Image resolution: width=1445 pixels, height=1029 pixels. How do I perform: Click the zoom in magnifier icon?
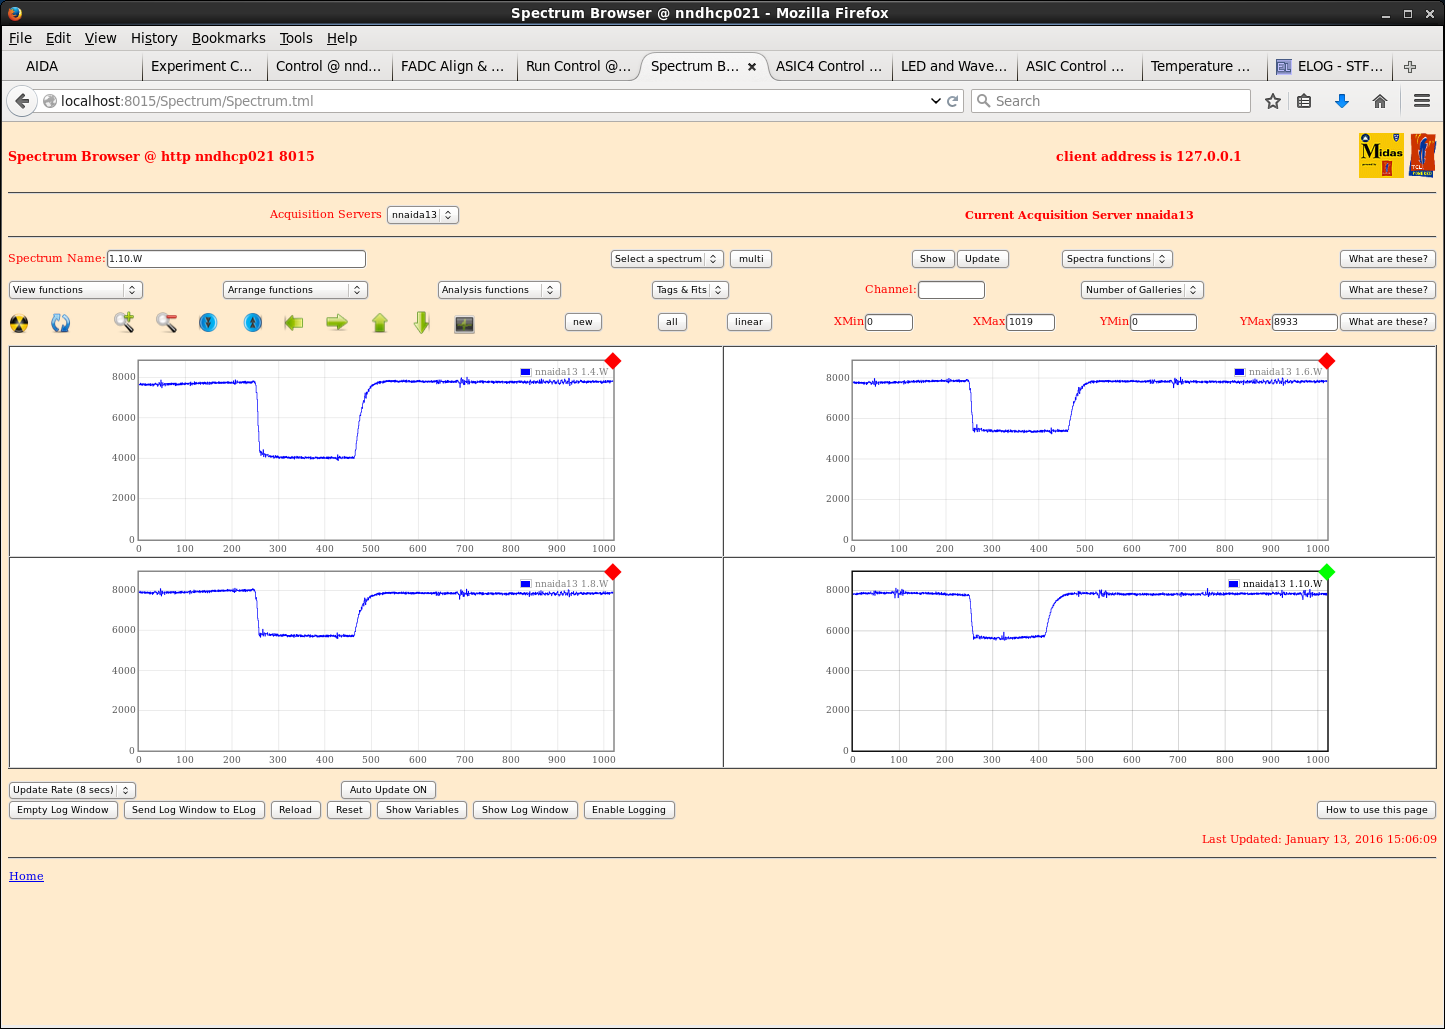(124, 322)
